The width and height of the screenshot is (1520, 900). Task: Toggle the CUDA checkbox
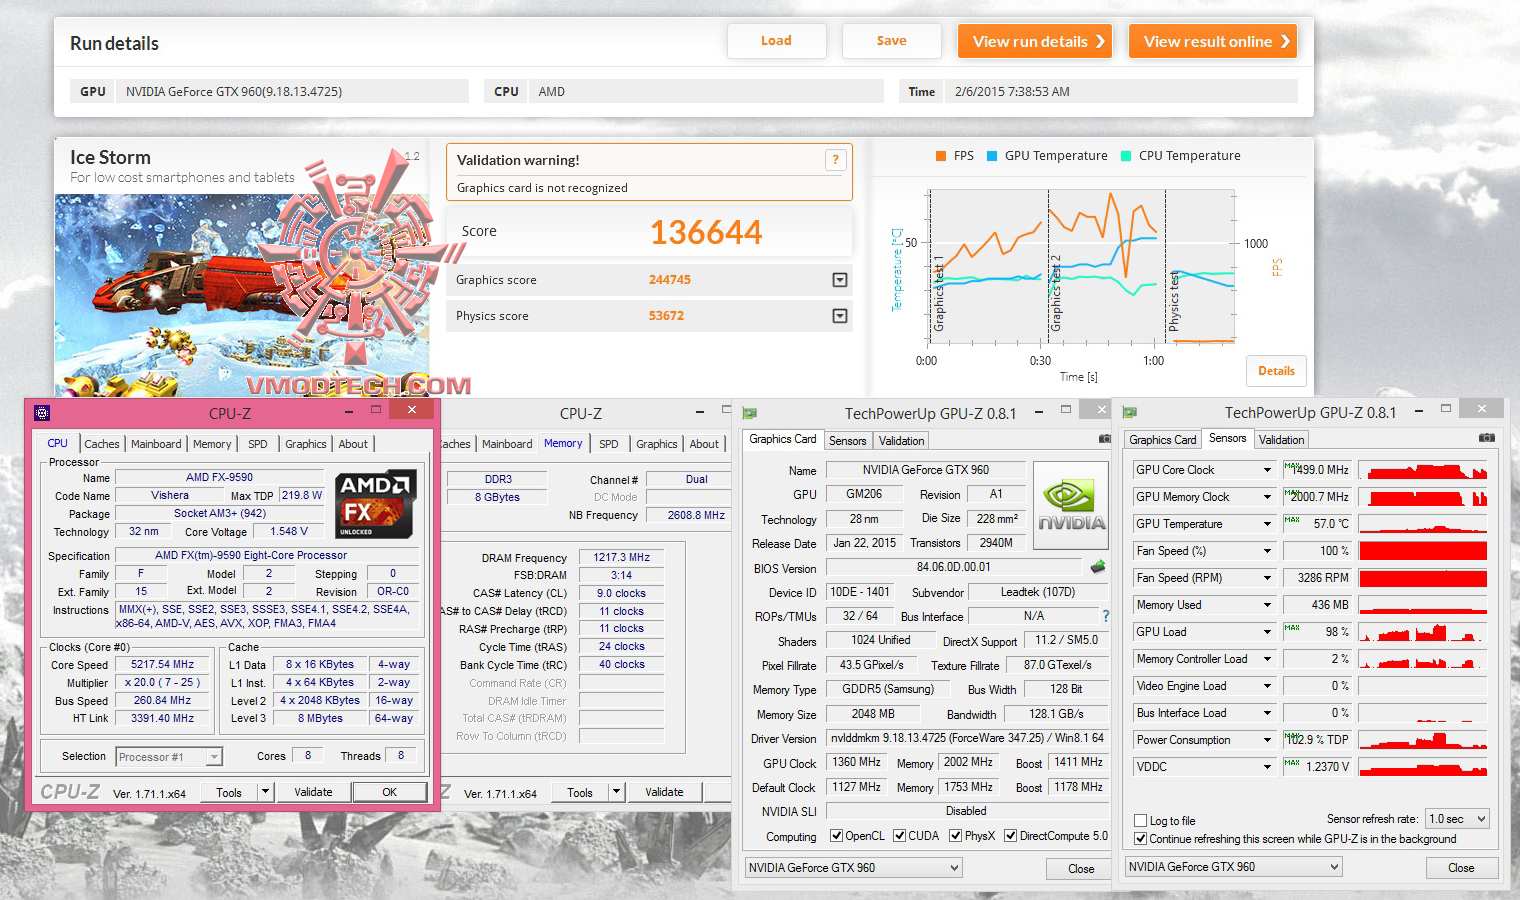[900, 836]
